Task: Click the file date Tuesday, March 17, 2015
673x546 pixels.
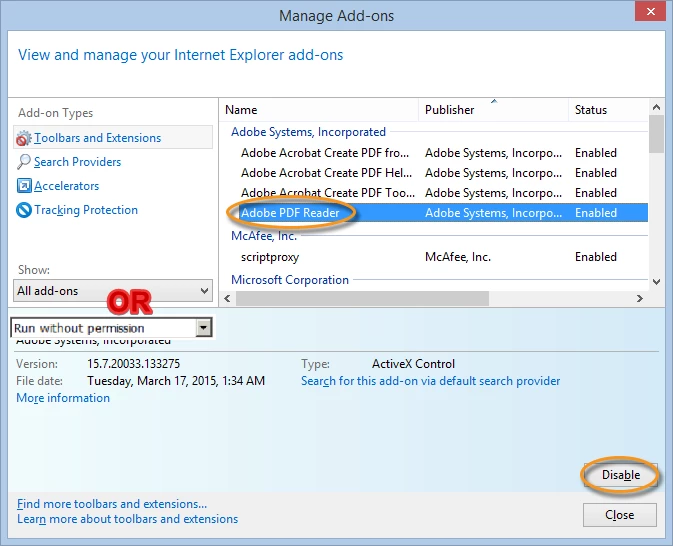Action: click(176, 381)
